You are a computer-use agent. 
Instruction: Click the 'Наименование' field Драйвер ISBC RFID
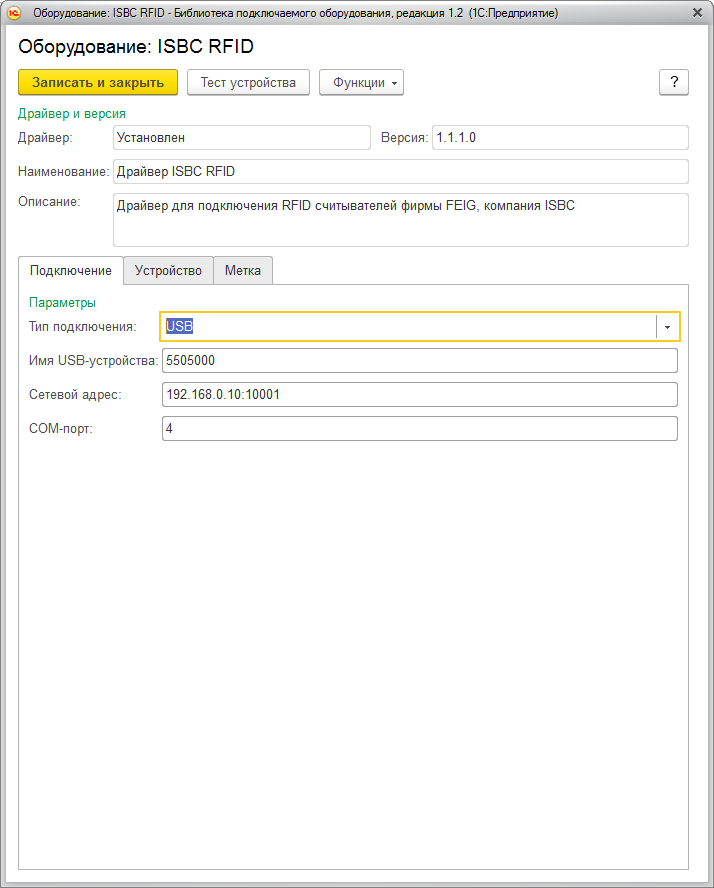tap(401, 172)
